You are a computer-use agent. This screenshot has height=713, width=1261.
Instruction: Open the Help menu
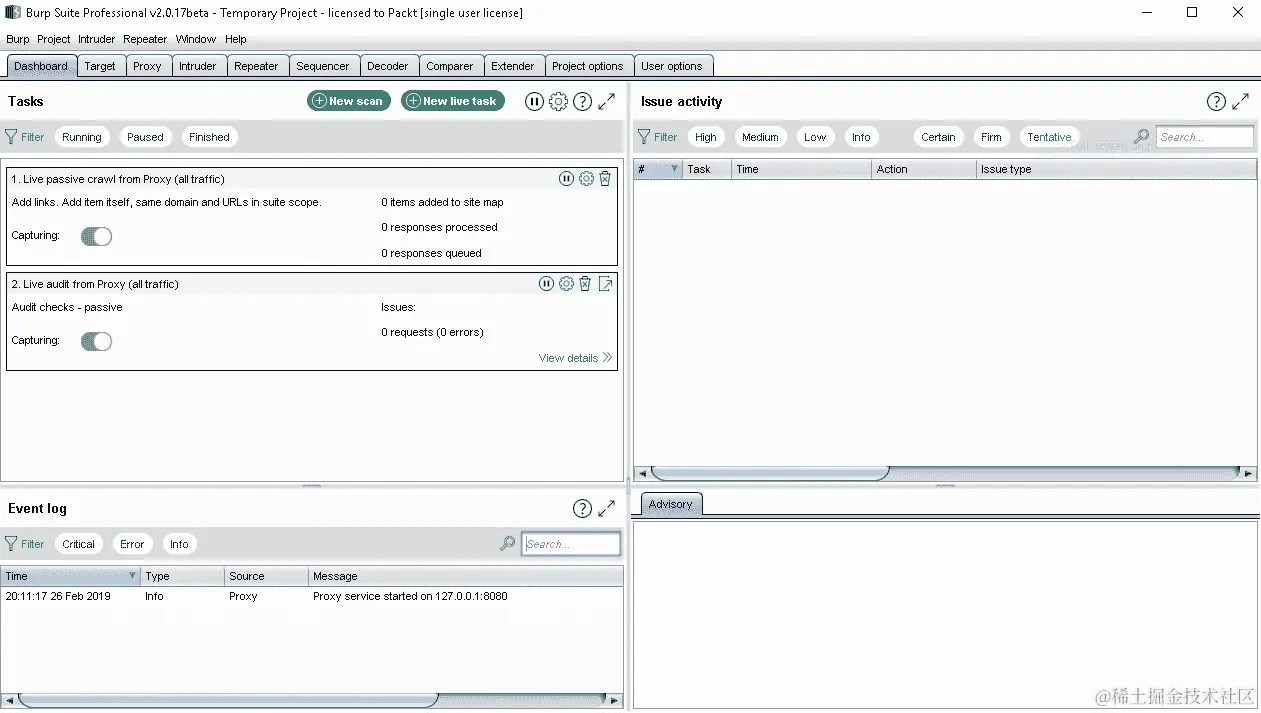point(236,39)
